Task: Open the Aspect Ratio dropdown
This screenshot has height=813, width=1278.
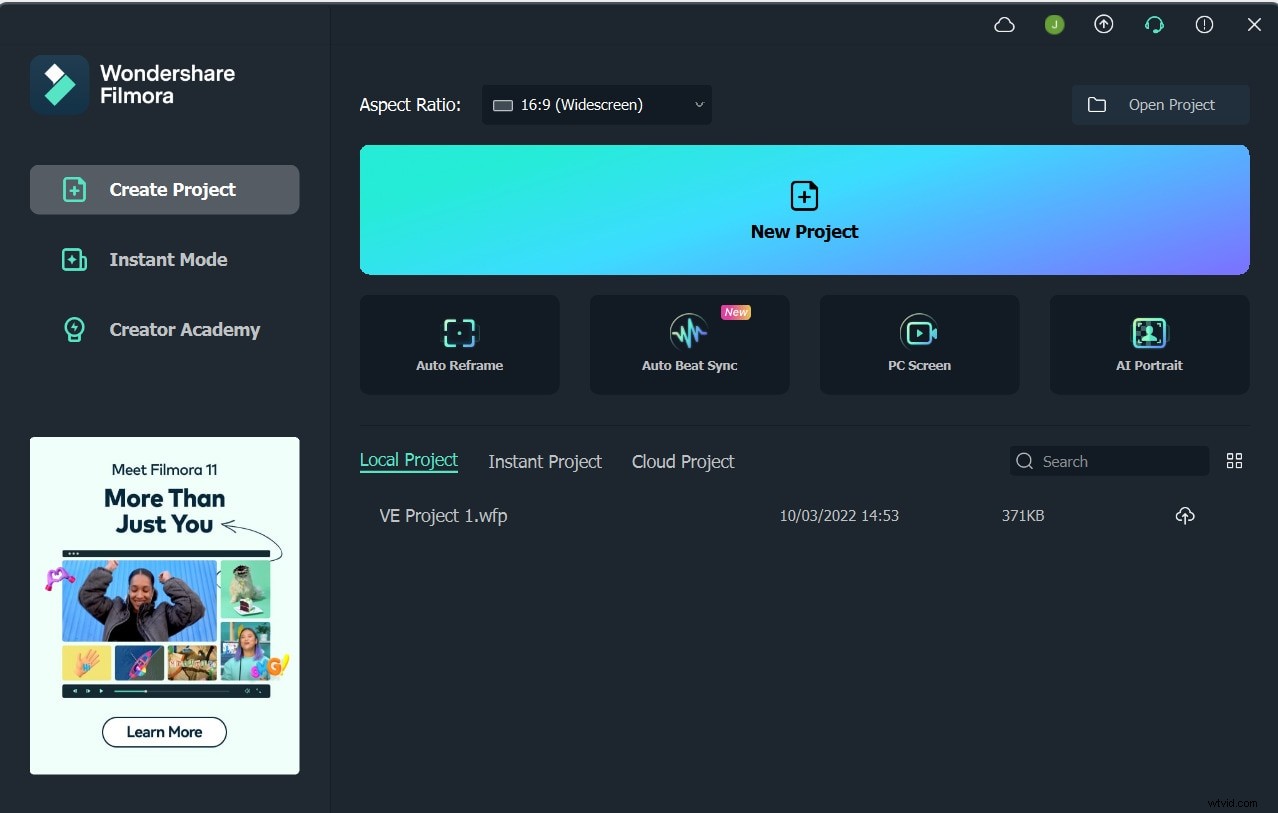Action: coord(597,104)
